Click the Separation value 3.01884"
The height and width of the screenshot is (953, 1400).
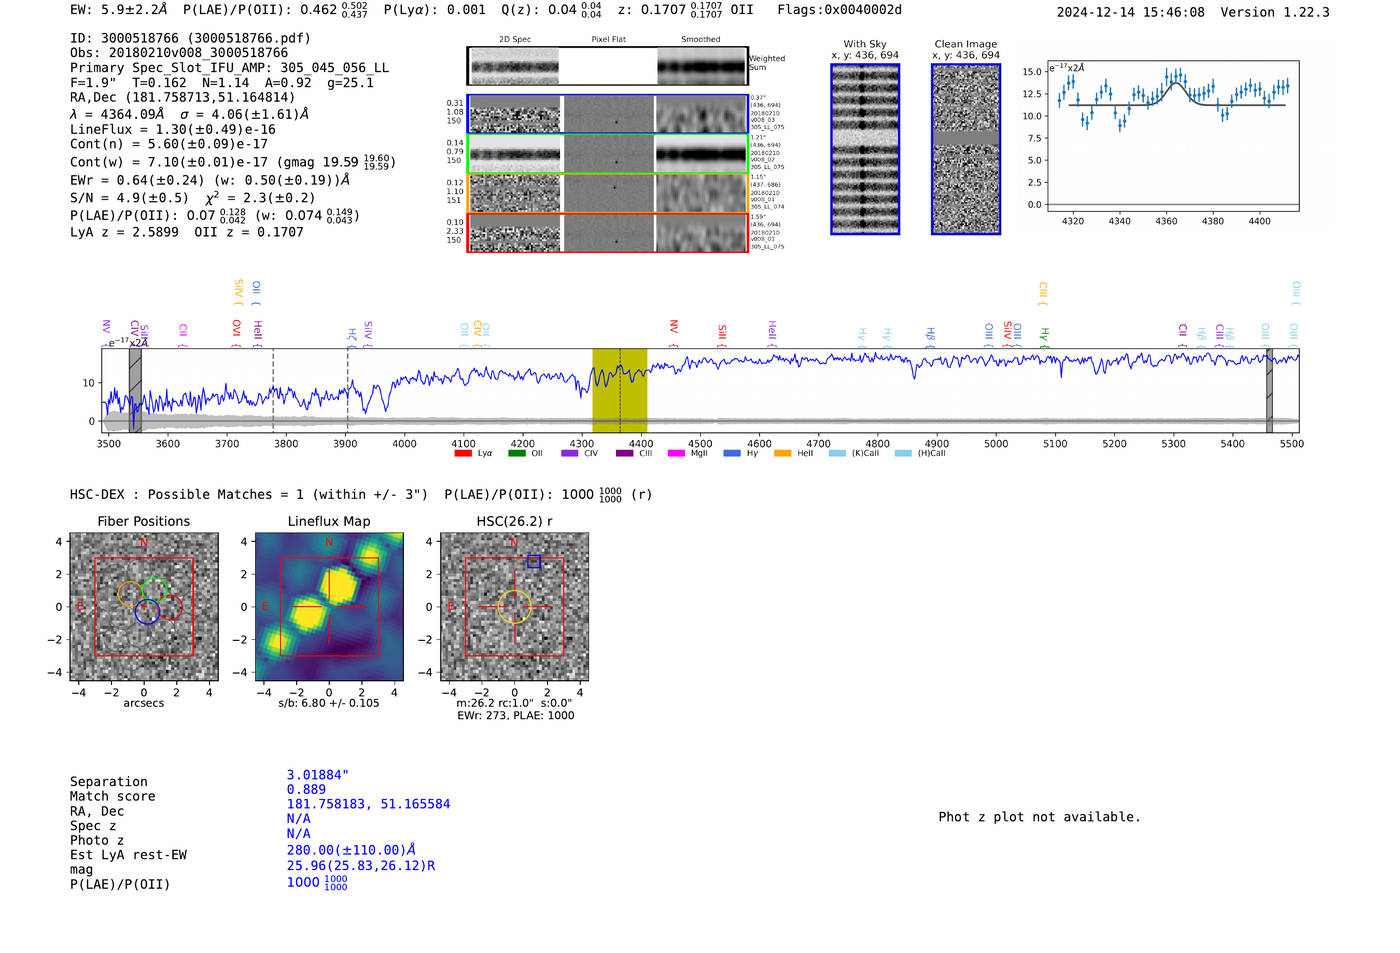click(x=318, y=775)
